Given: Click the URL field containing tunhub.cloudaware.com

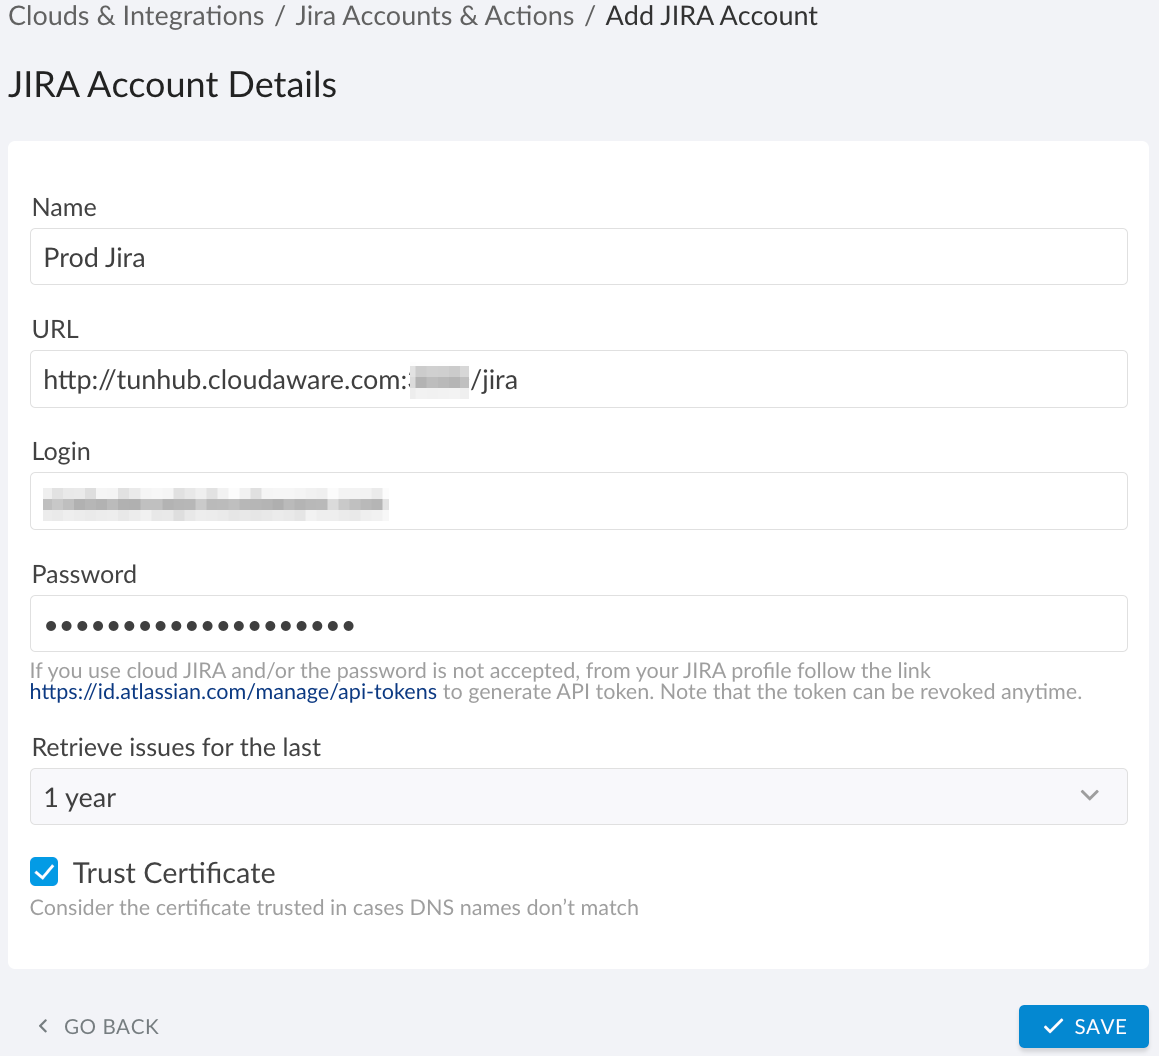Looking at the screenshot, I should 578,379.
